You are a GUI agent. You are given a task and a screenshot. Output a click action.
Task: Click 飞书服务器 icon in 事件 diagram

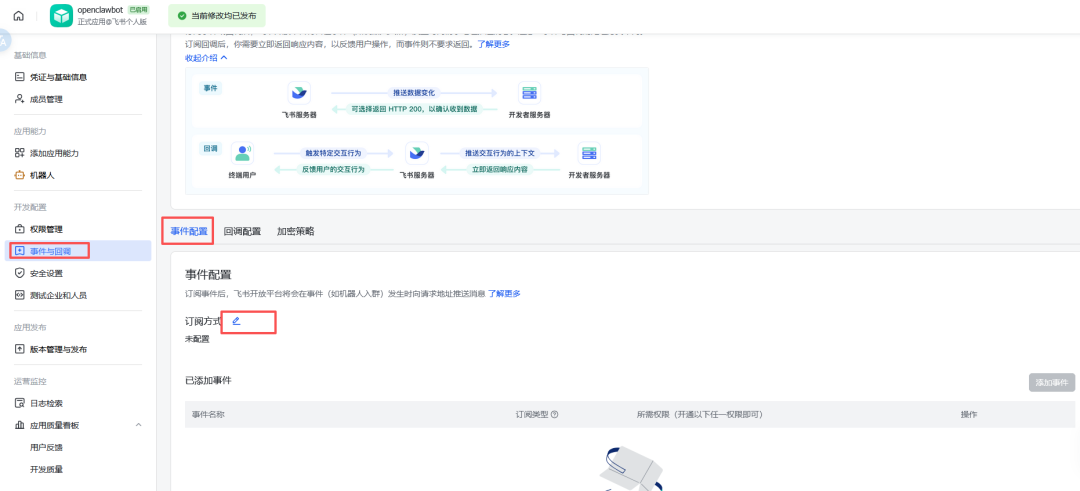pos(299,93)
